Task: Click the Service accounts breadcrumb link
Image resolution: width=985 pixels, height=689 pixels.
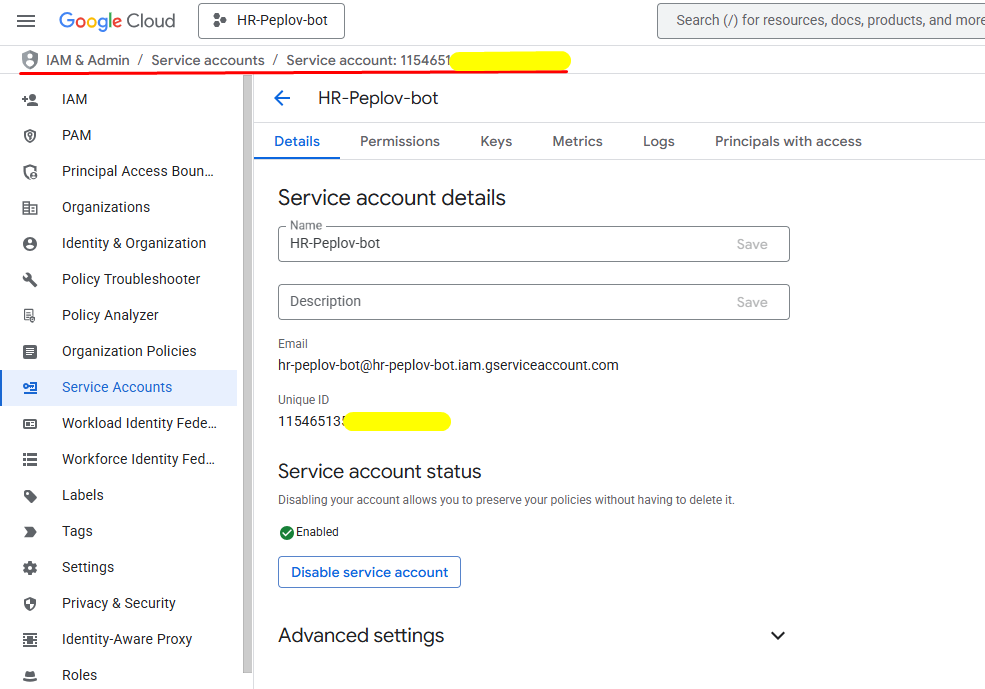Action: [x=208, y=60]
